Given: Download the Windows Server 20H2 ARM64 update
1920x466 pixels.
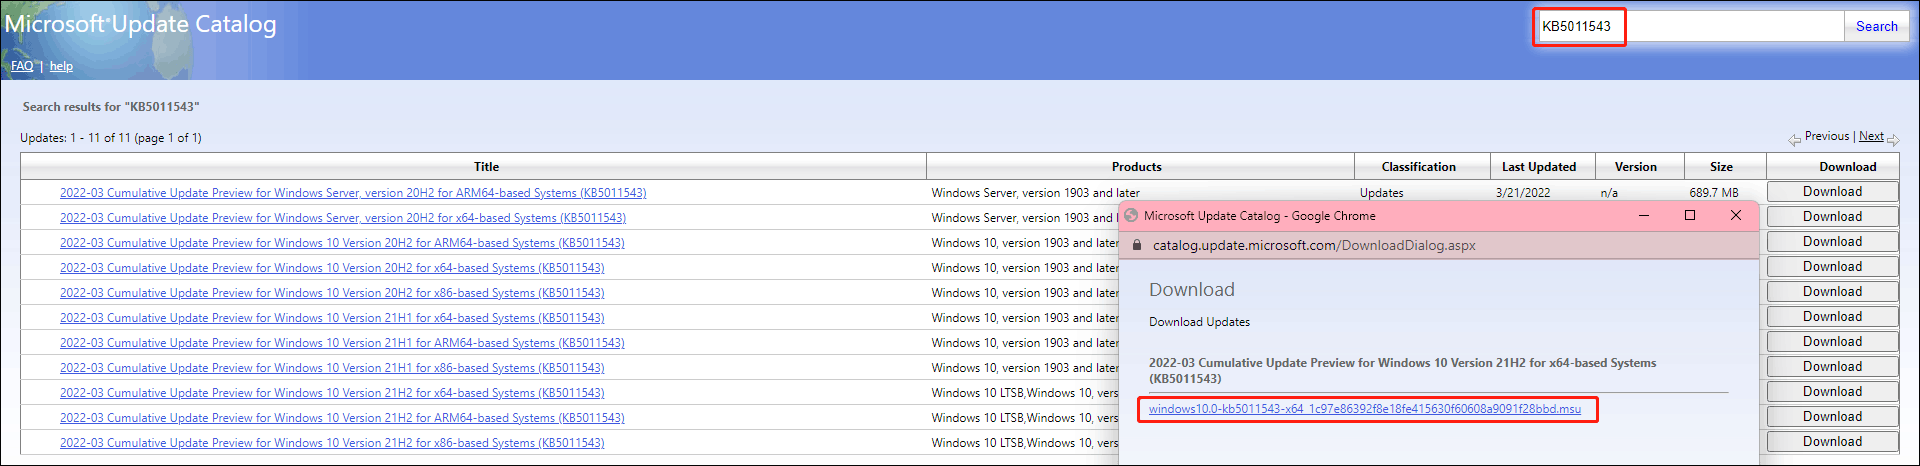Looking at the screenshot, I should coord(1832,192).
